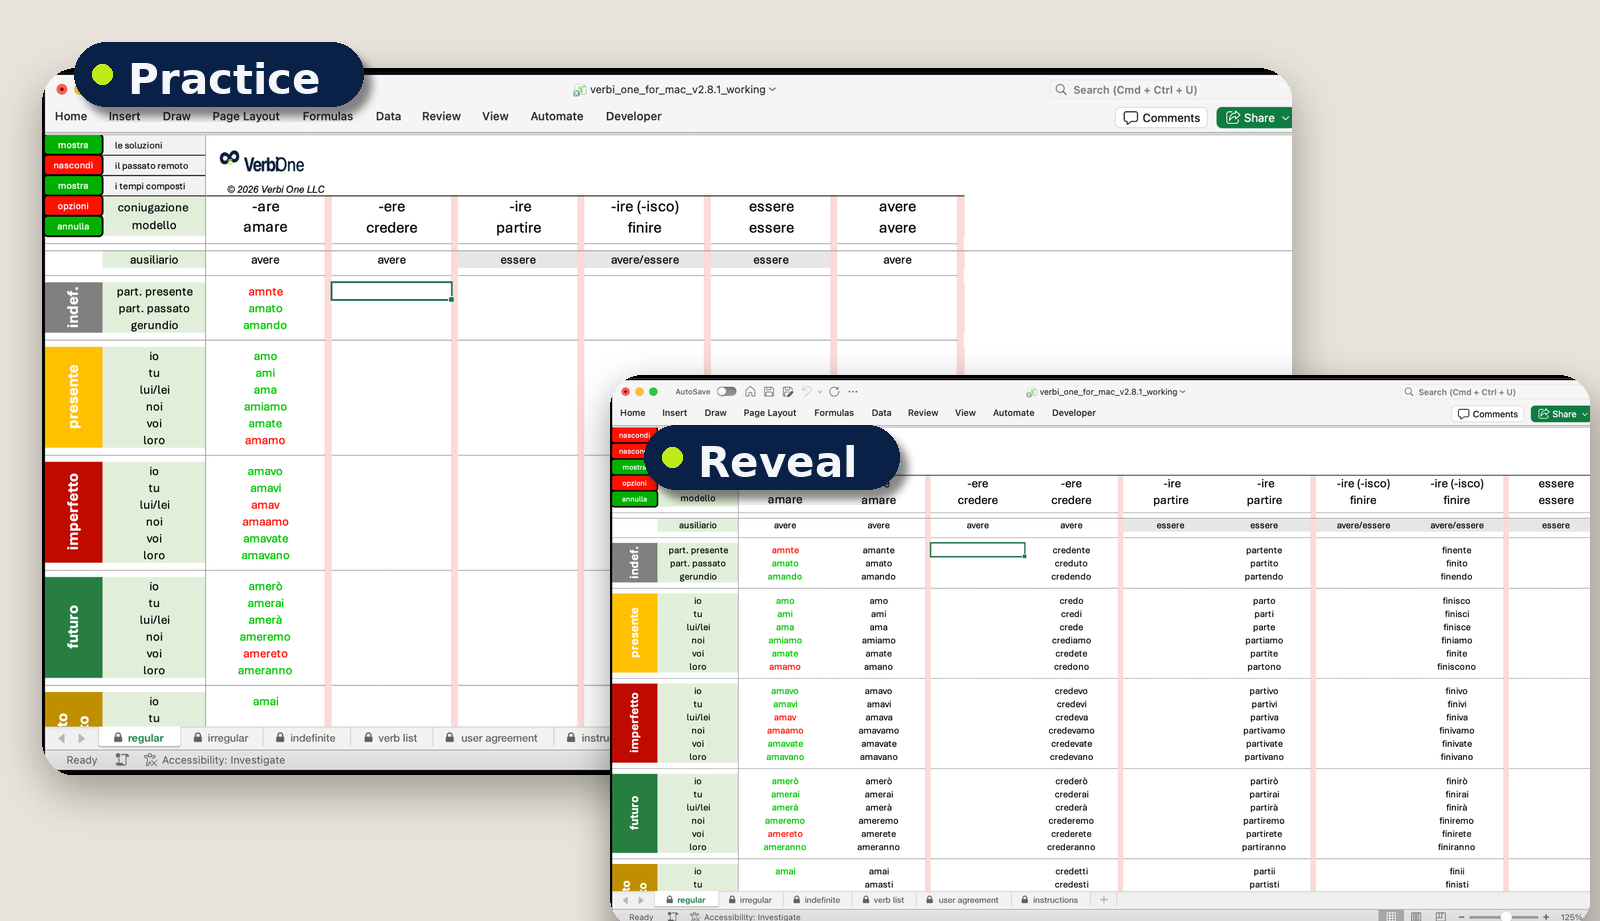Click the red 'opzioni' button

pos(72,206)
